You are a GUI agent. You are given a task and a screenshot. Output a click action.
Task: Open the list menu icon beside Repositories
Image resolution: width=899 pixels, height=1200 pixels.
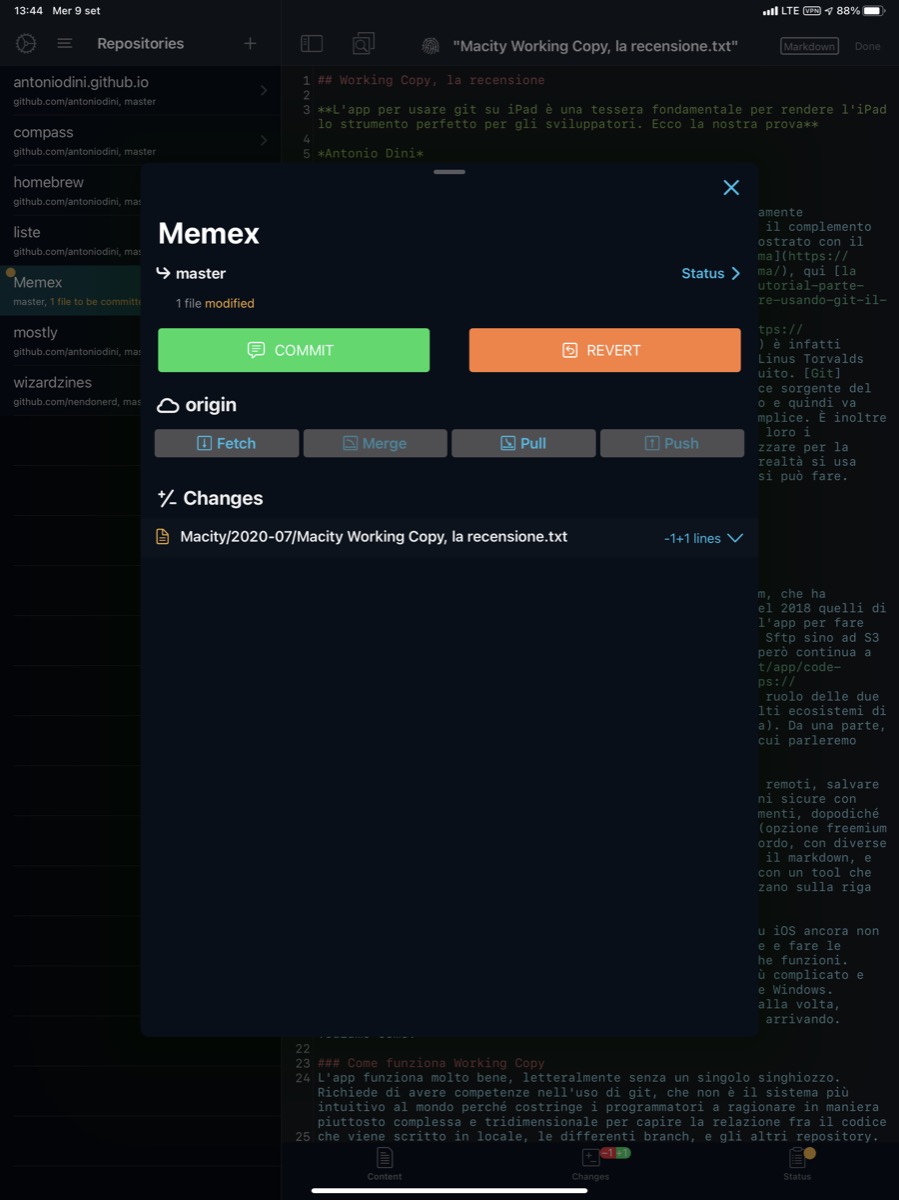pyautogui.click(x=65, y=44)
